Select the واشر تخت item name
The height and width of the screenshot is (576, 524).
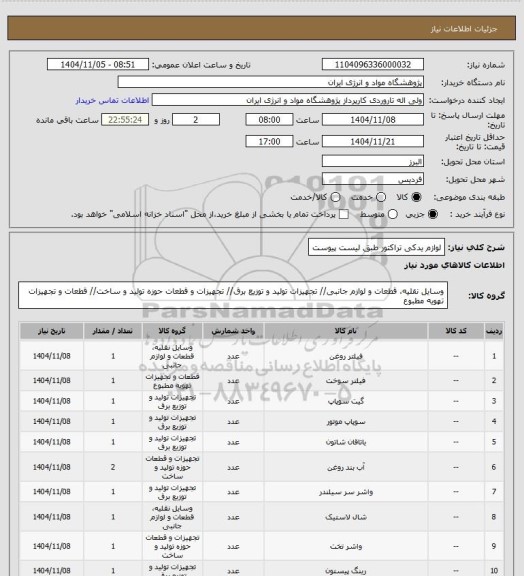(346, 547)
